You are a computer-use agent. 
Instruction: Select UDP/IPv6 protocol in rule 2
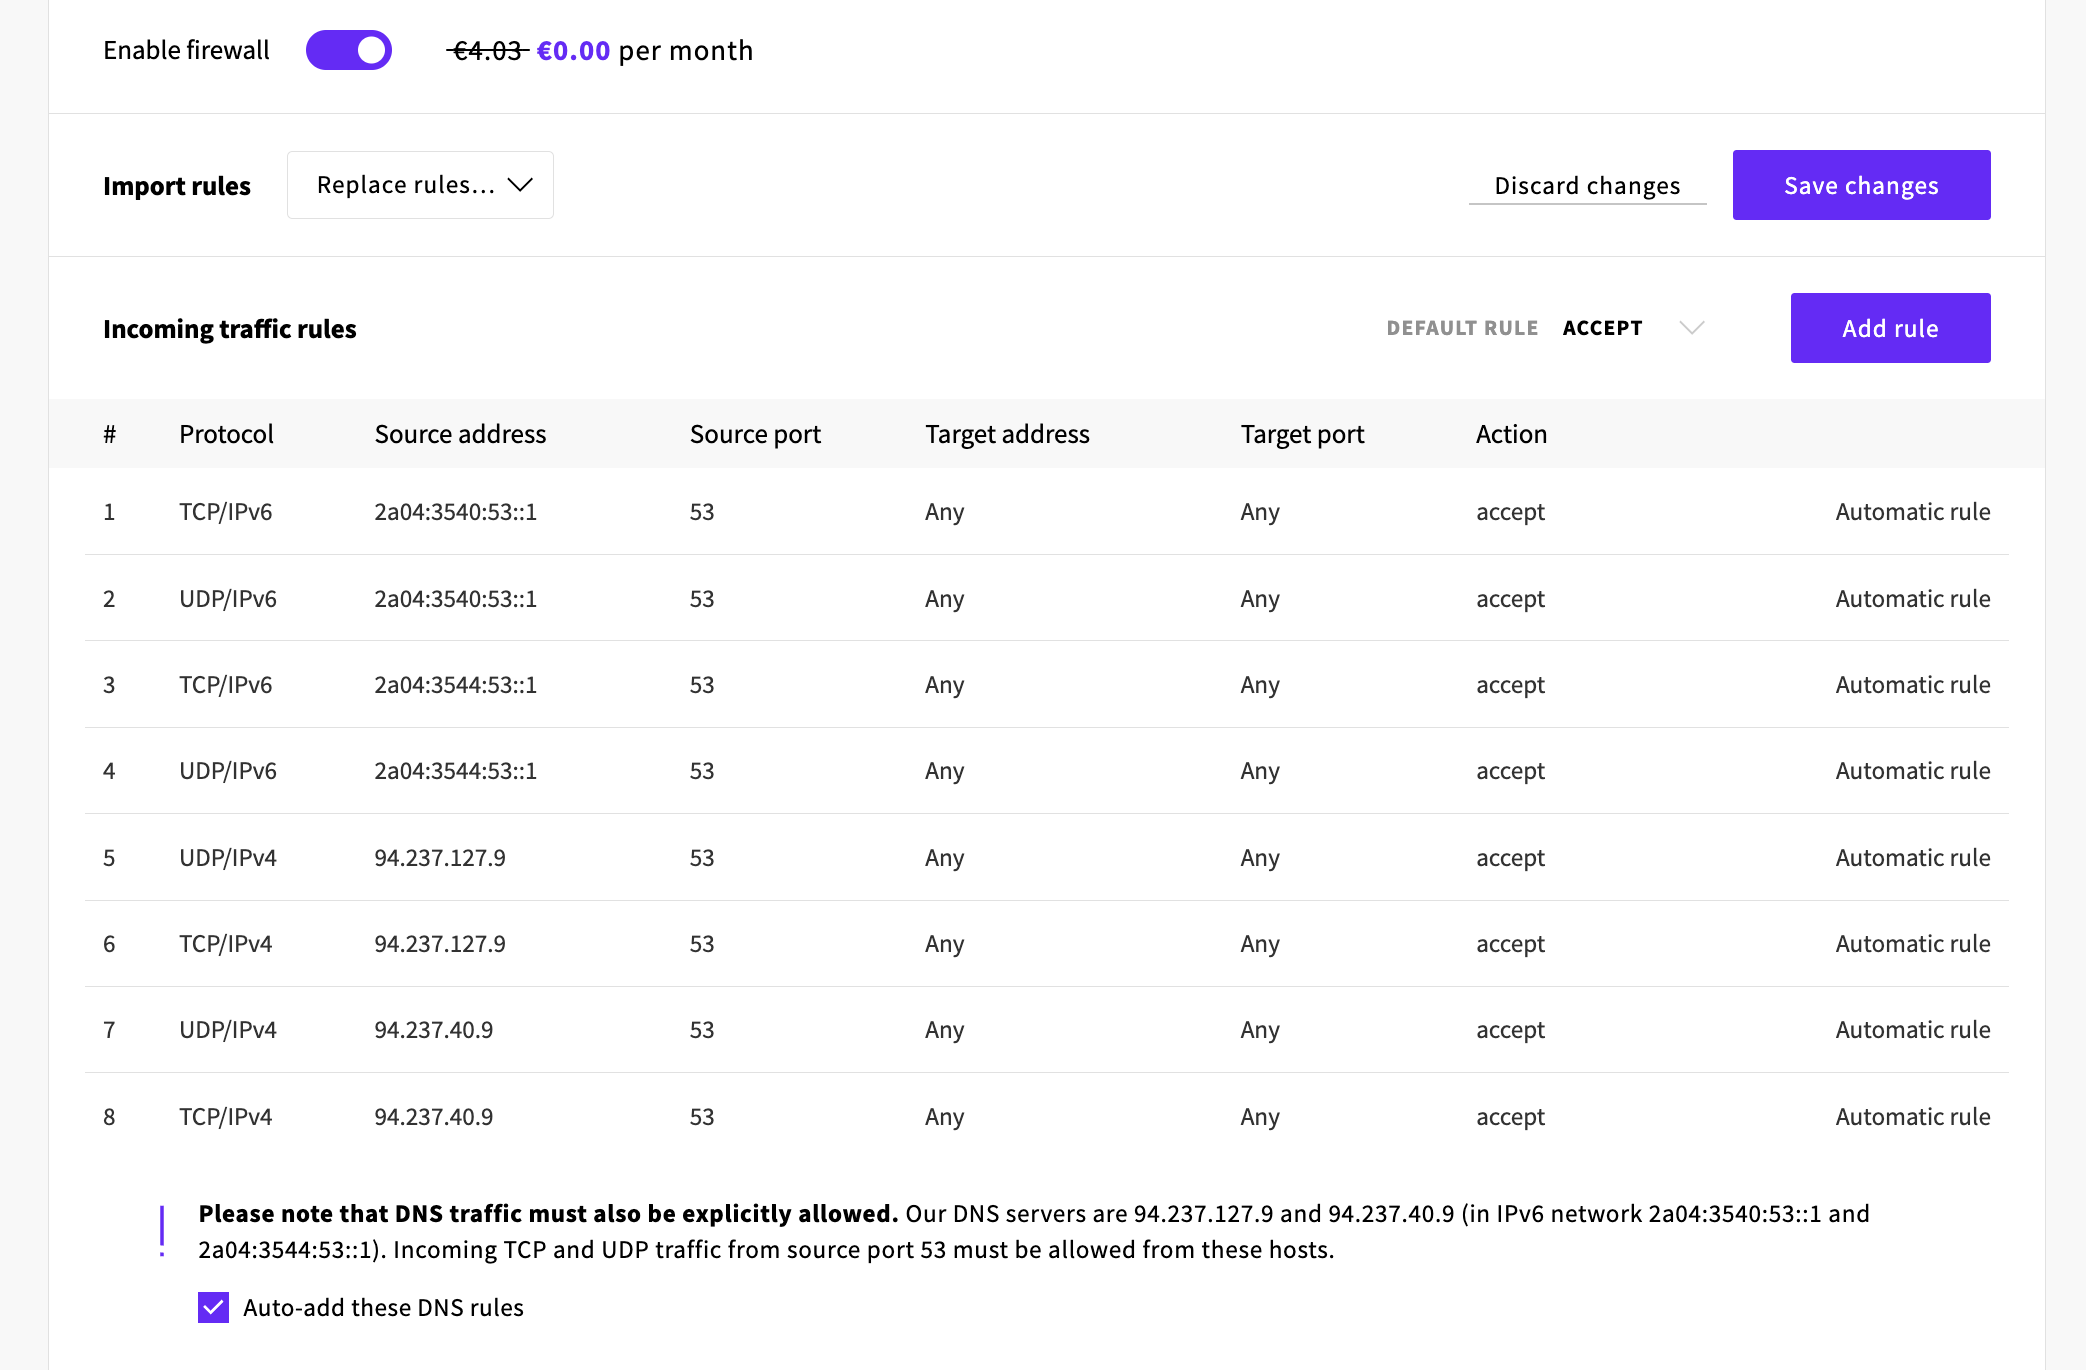228,599
